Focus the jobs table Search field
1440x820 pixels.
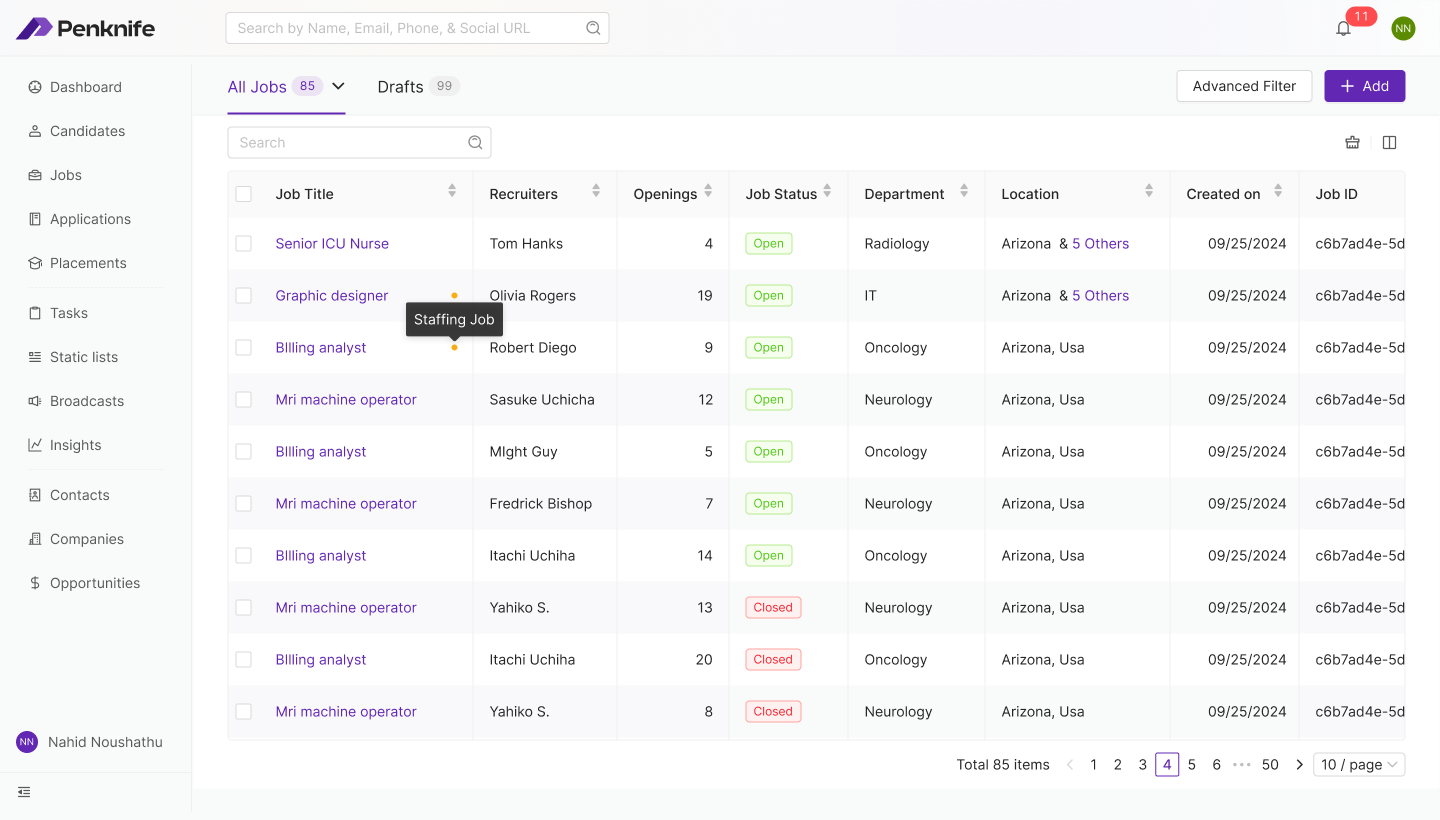point(359,142)
